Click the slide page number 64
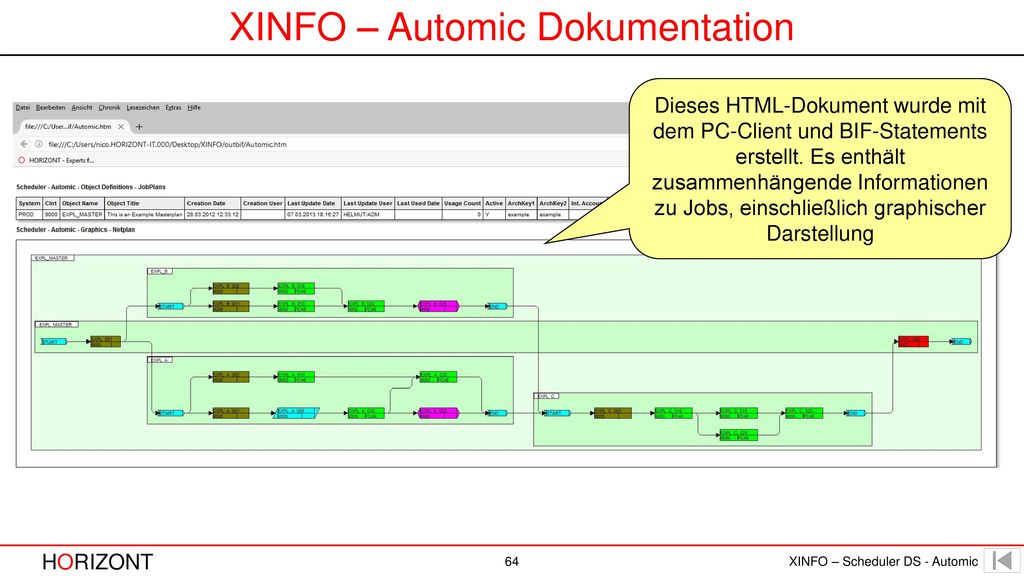The width and height of the screenshot is (1024, 576). [x=511, y=562]
